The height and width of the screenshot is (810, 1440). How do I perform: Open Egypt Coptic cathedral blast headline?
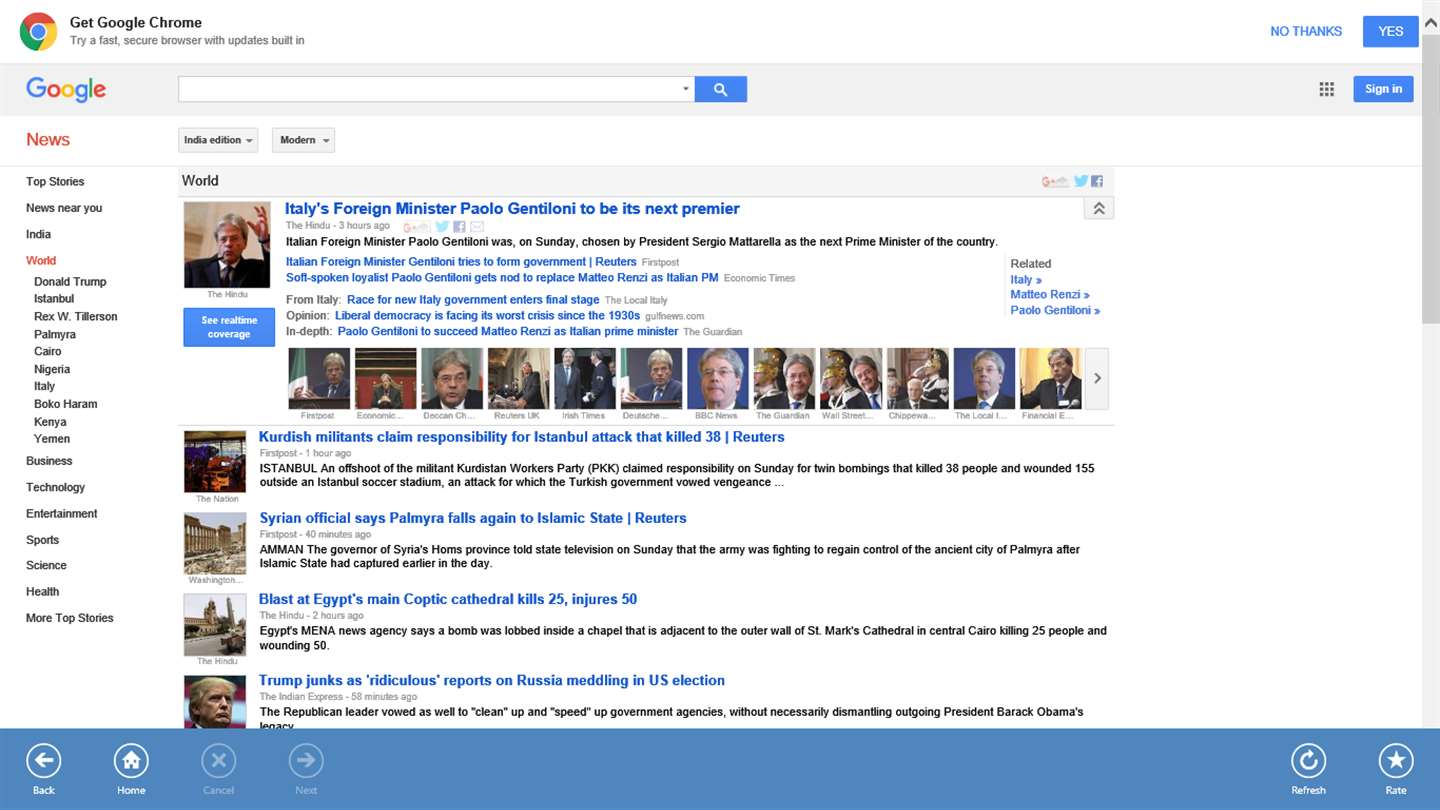(x=448, y=599)
